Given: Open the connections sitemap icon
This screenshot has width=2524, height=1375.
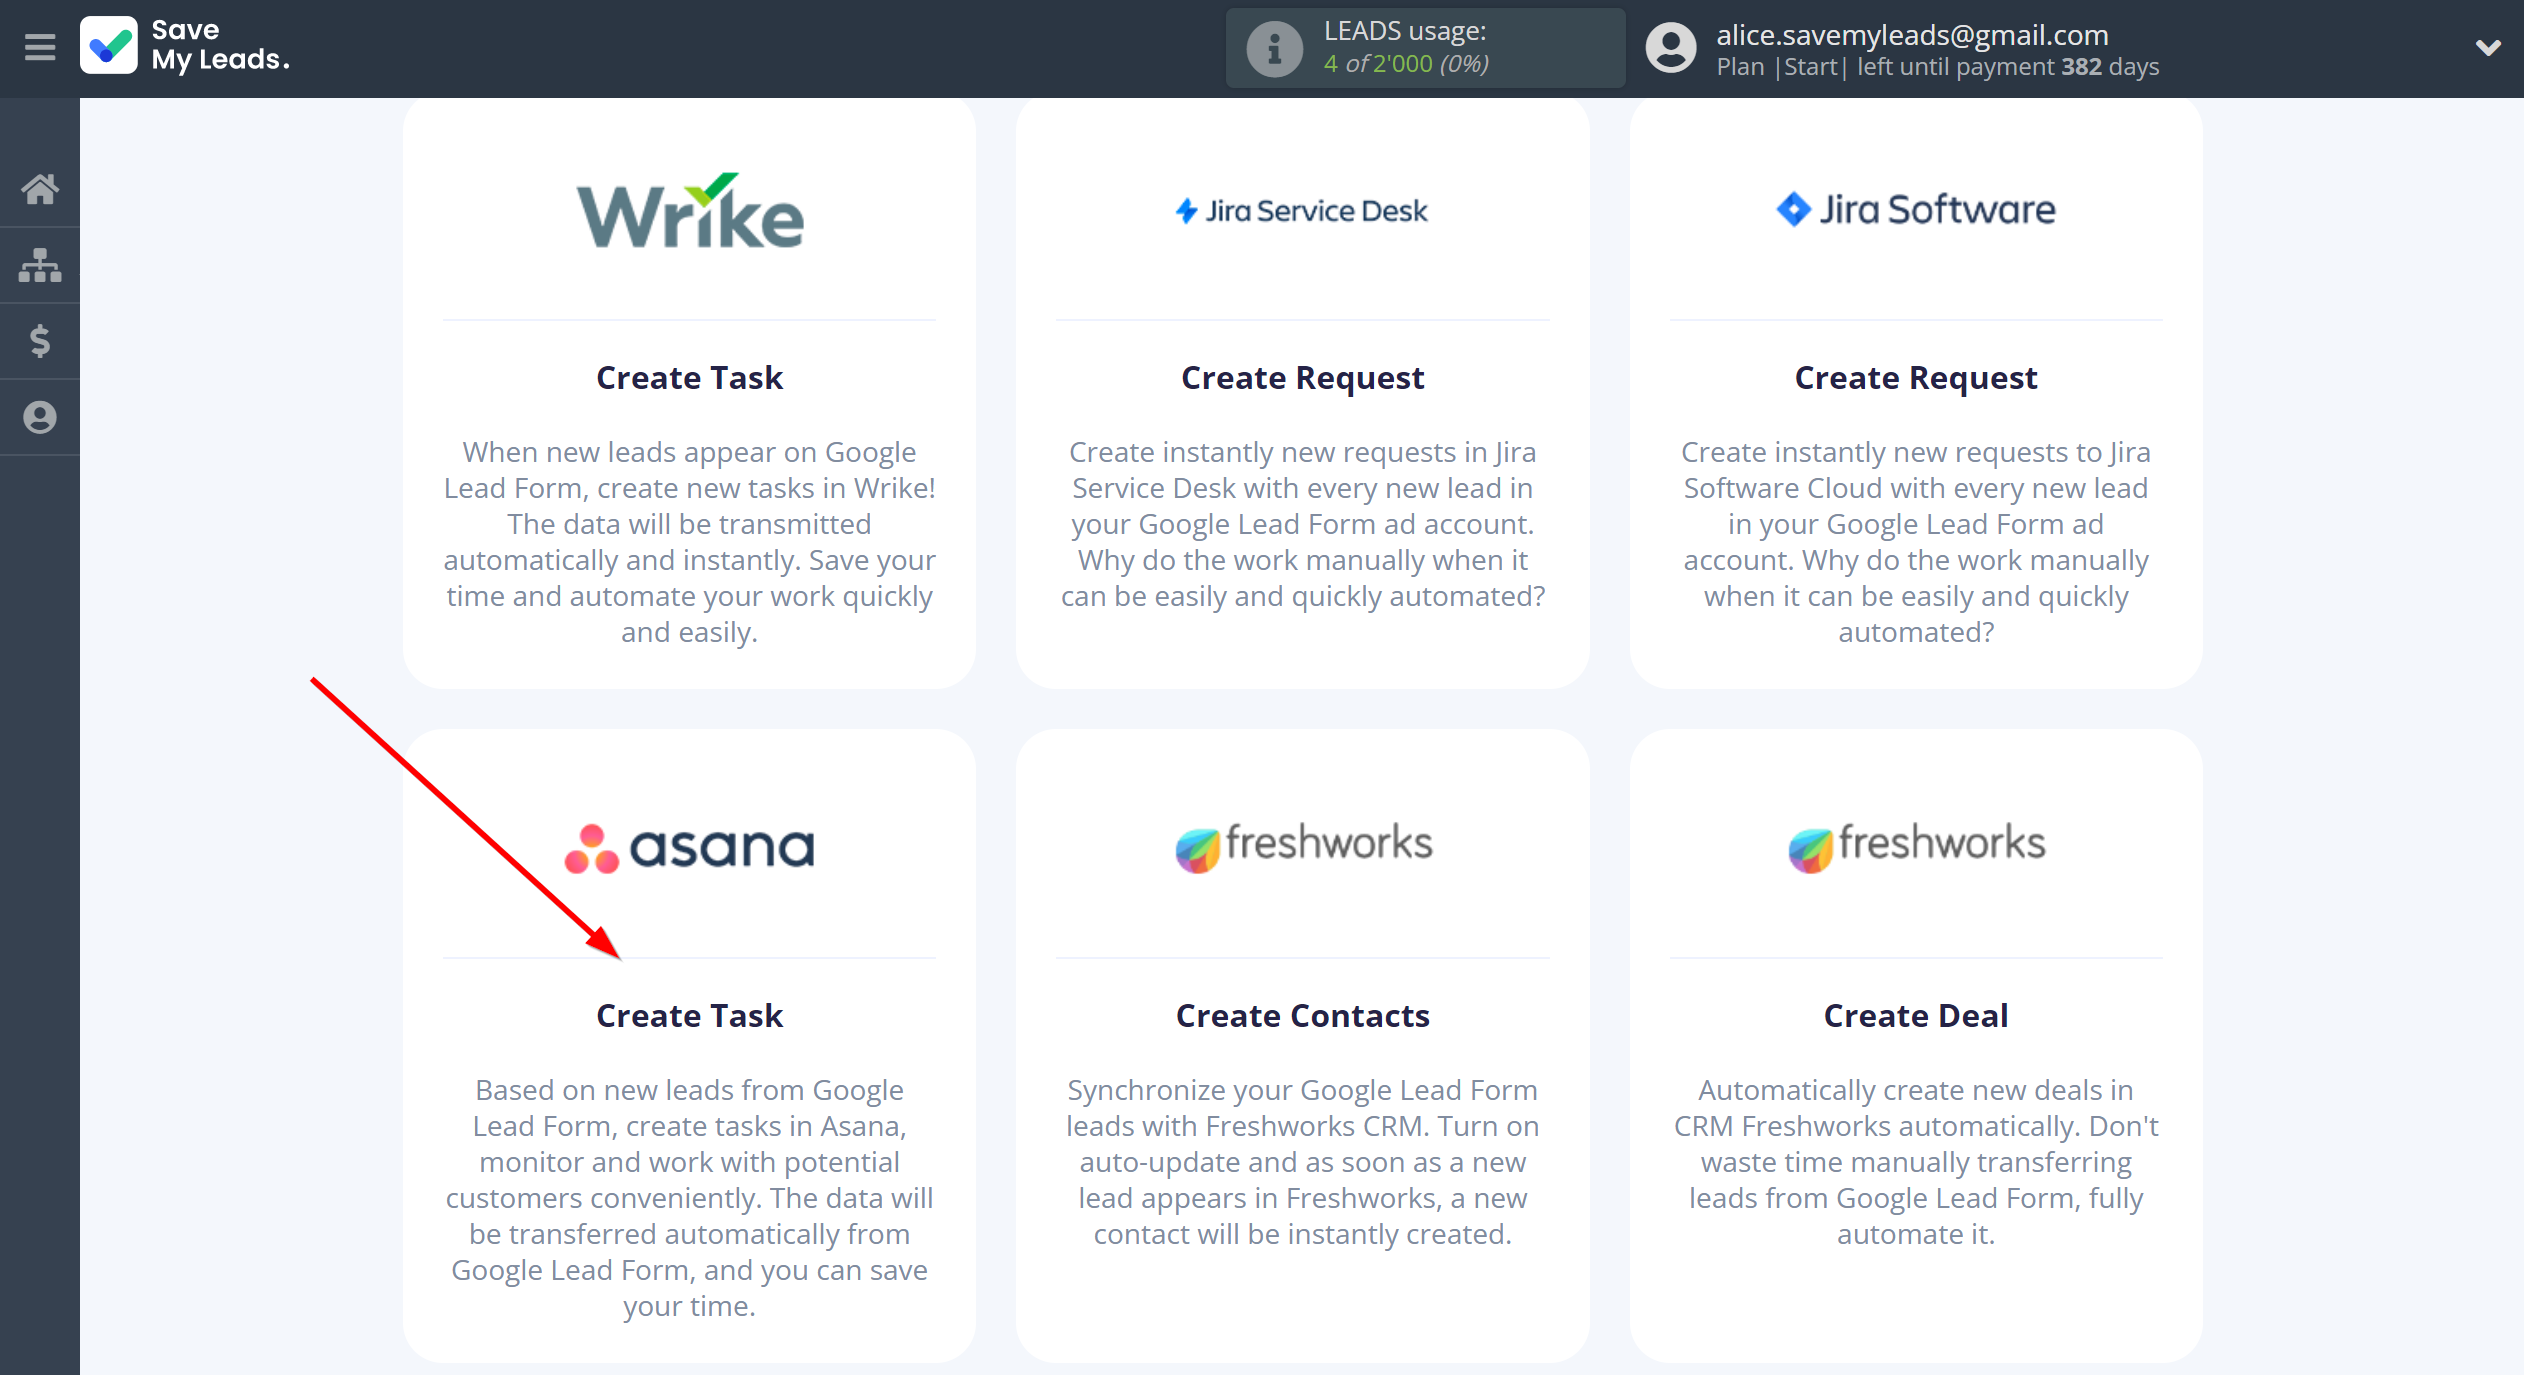Looking at the screenshot, I should pos(40,265).
